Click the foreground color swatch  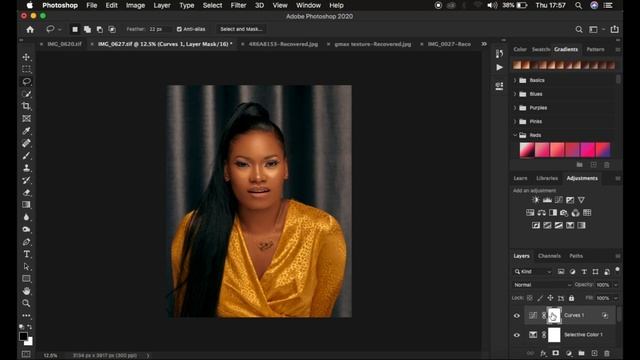(23, 336)
